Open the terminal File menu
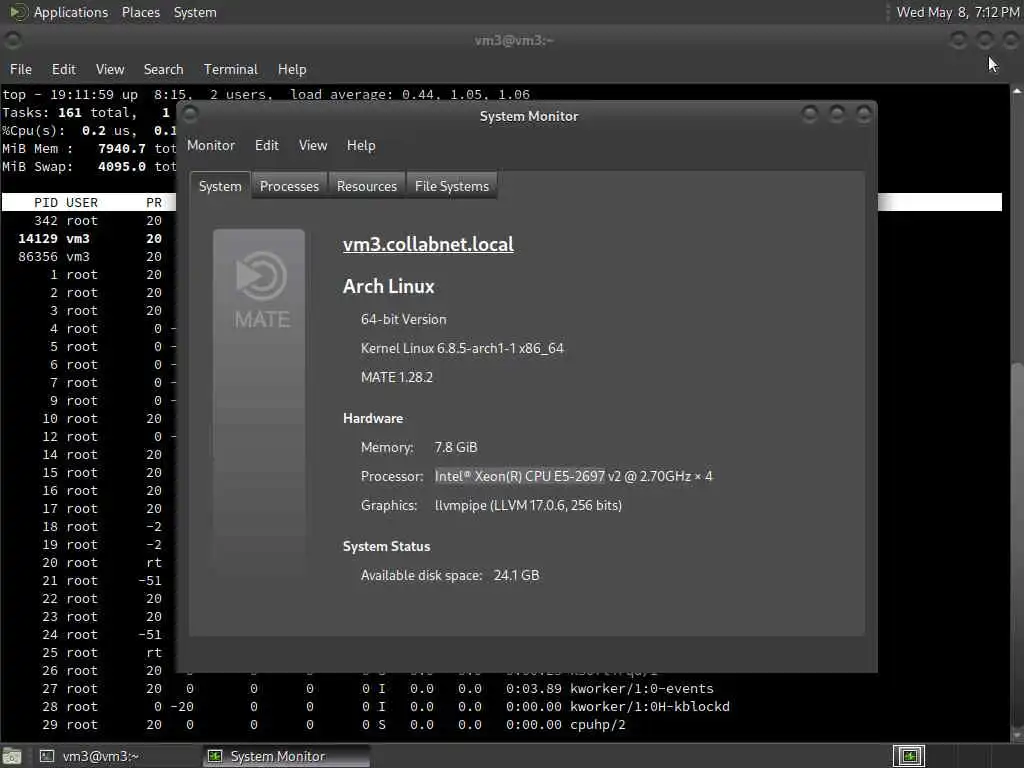Screen dimensions: 1024x768 click(20, 69)
